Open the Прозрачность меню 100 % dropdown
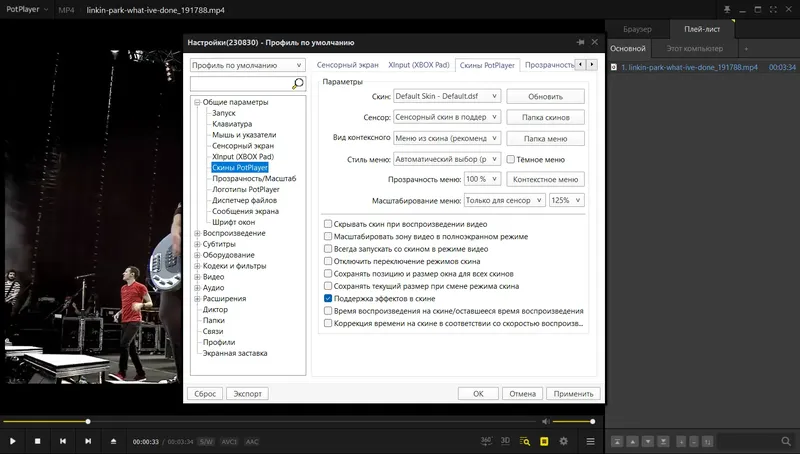 pos(482,179)
